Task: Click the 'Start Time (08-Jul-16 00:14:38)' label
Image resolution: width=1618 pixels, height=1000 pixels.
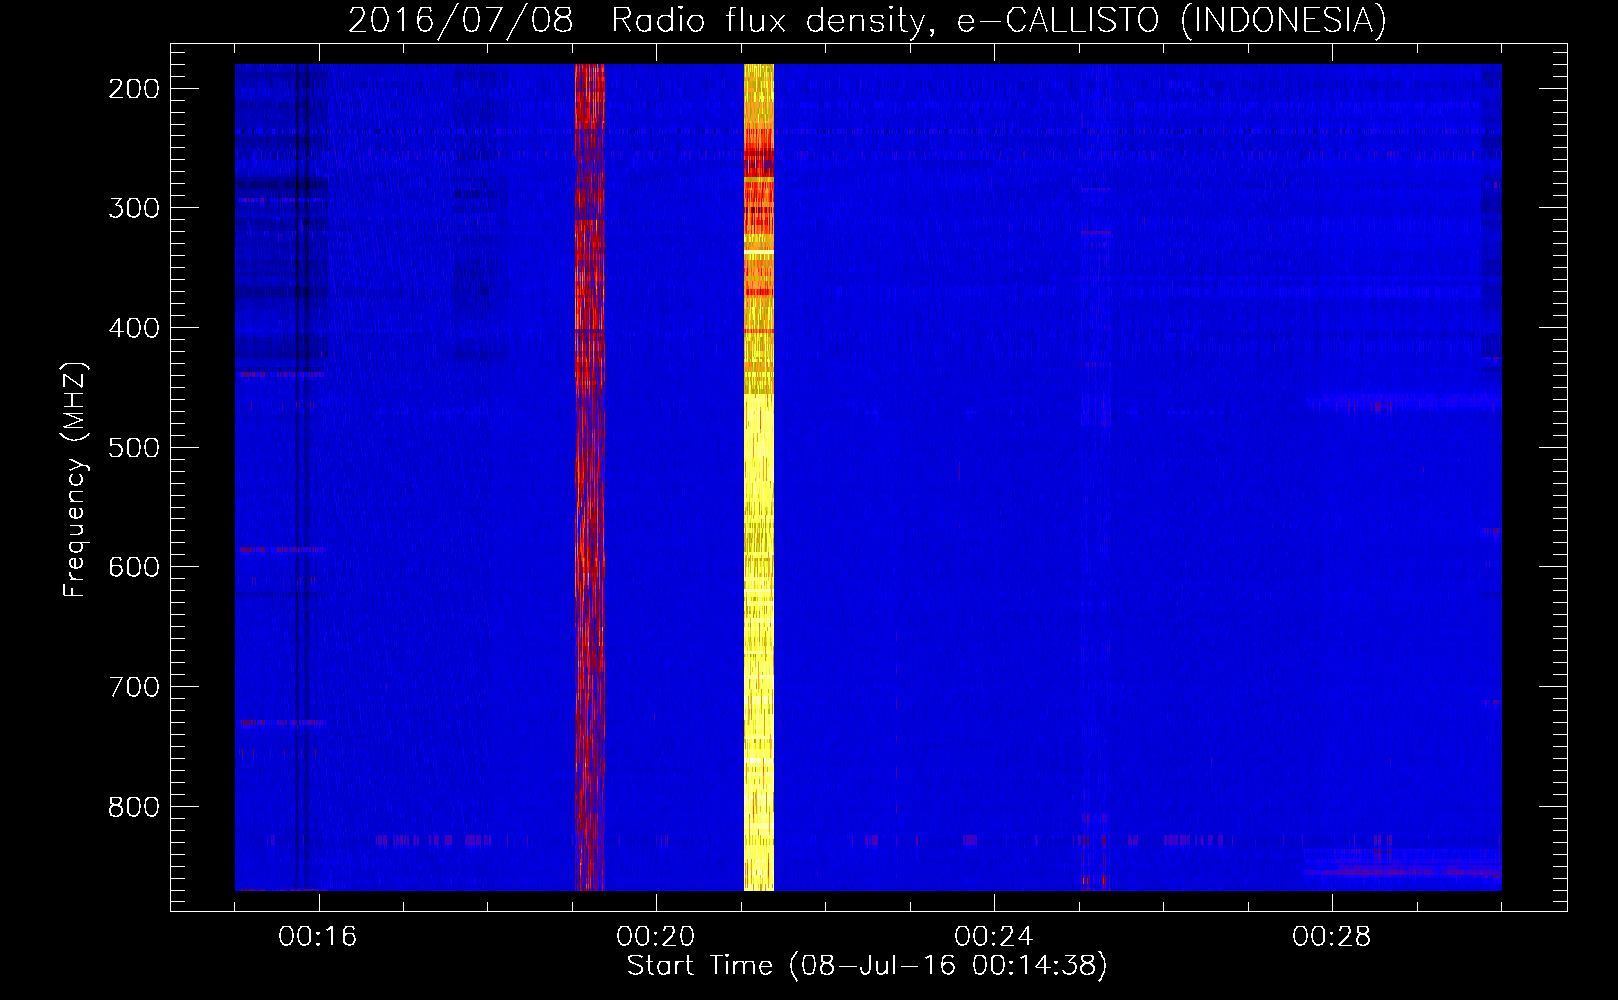Action: point(867,966)
